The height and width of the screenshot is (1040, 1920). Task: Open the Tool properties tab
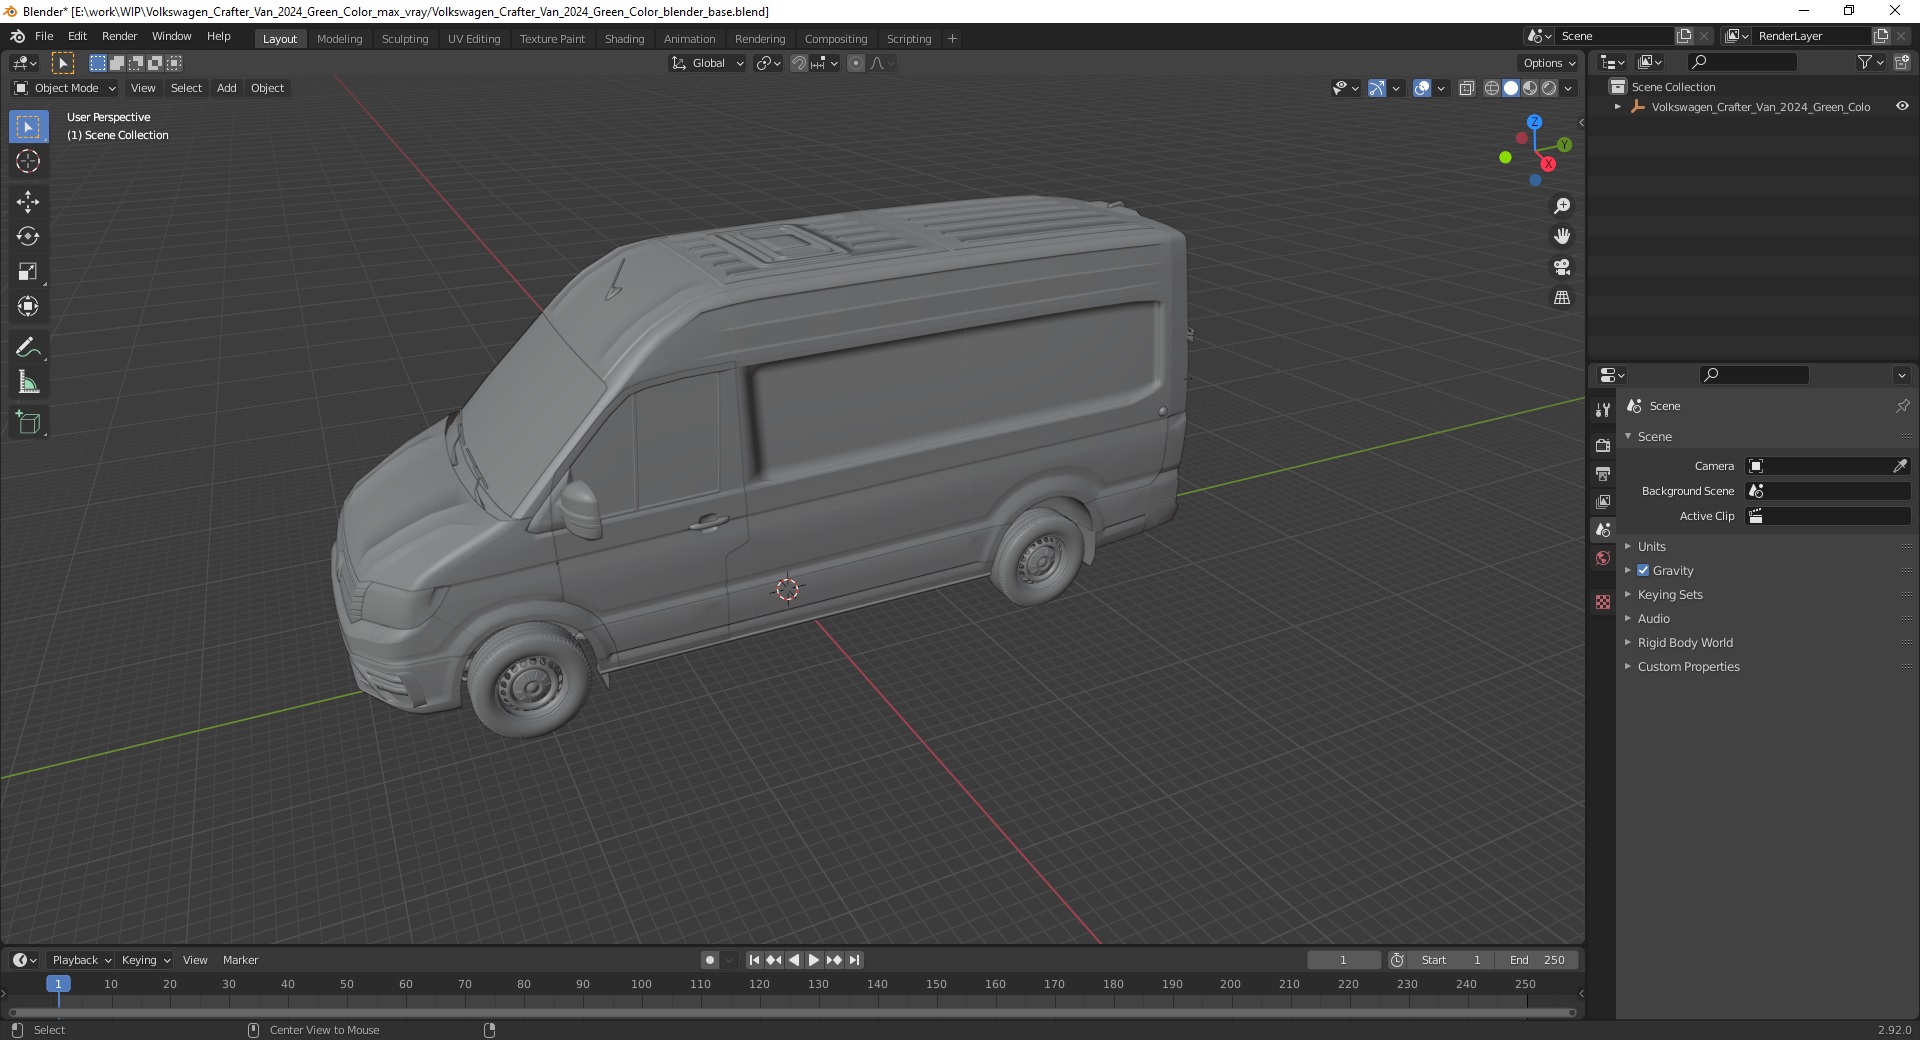tap(1603, 410)
